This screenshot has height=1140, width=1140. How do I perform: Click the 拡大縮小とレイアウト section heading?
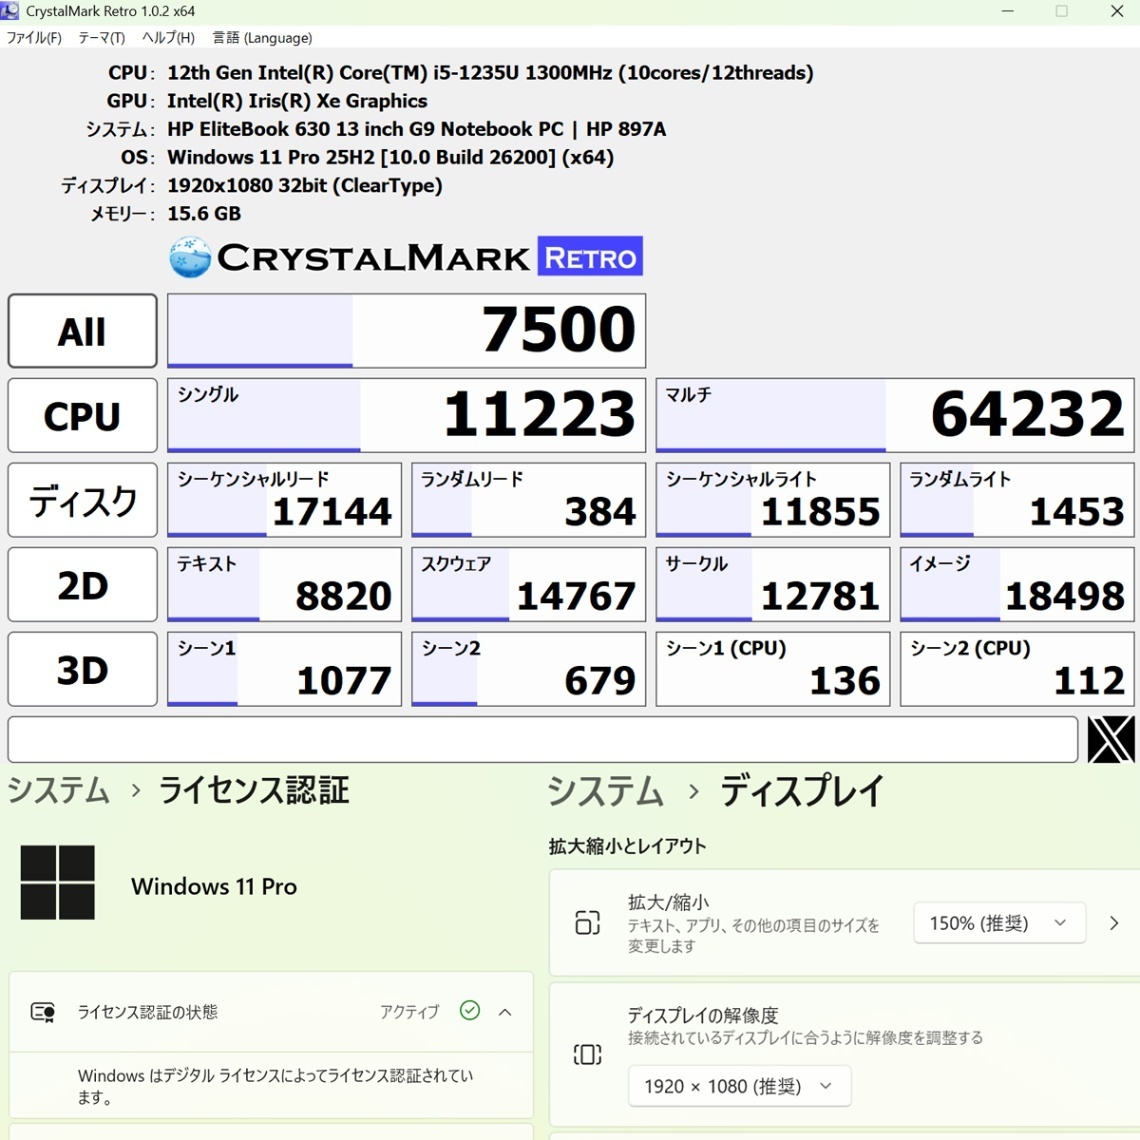627,846
